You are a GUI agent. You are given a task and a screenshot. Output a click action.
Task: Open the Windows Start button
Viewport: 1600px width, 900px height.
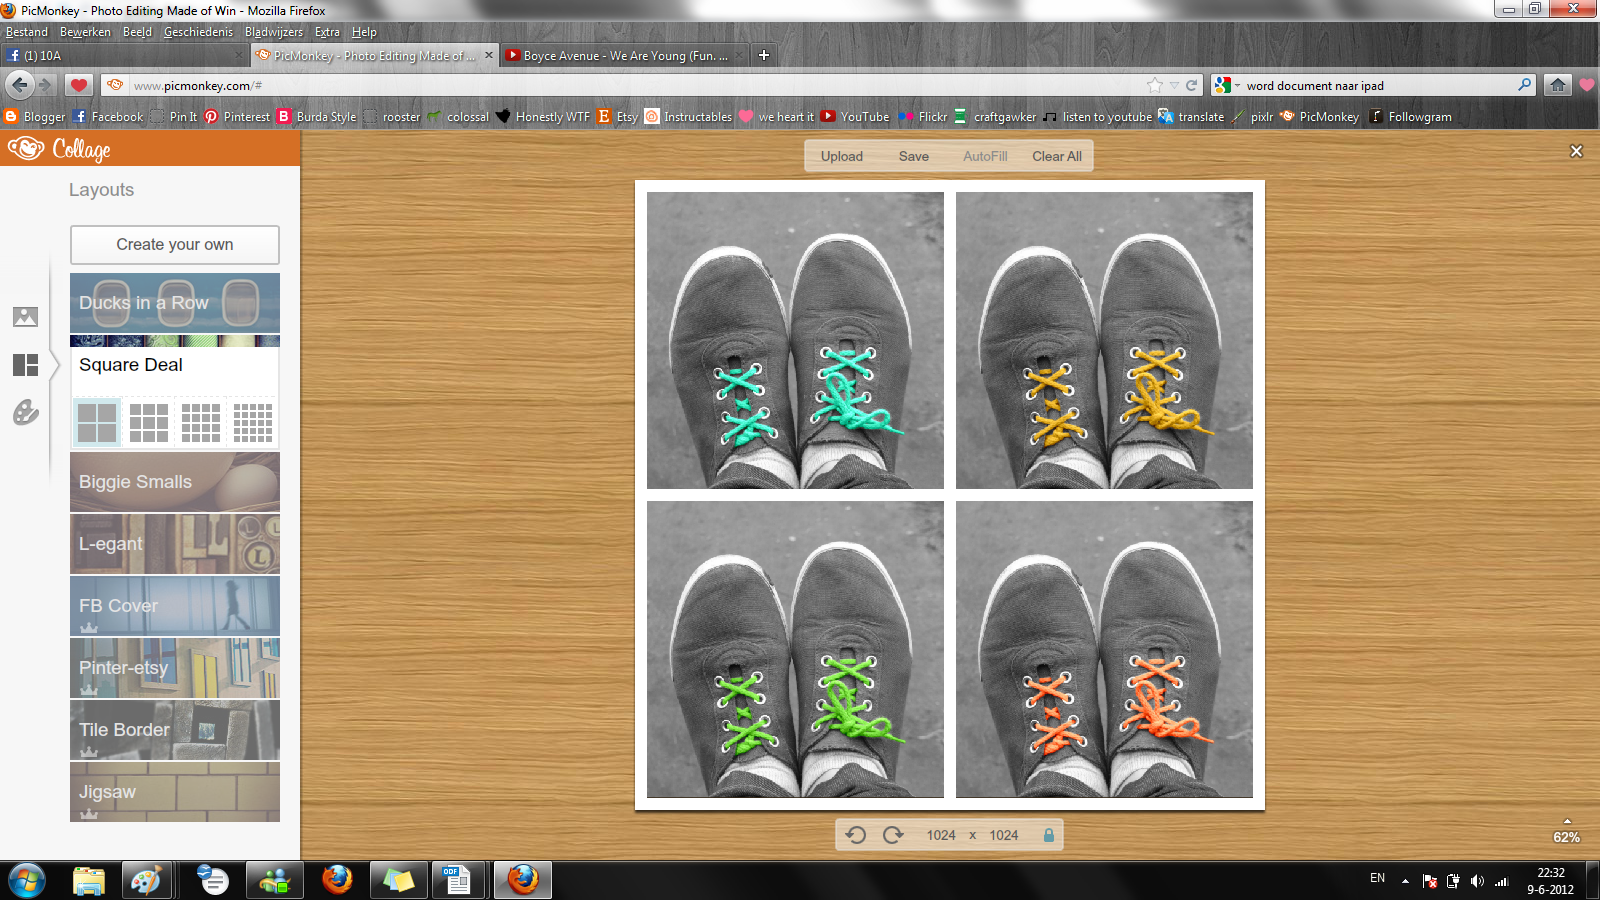26,881
